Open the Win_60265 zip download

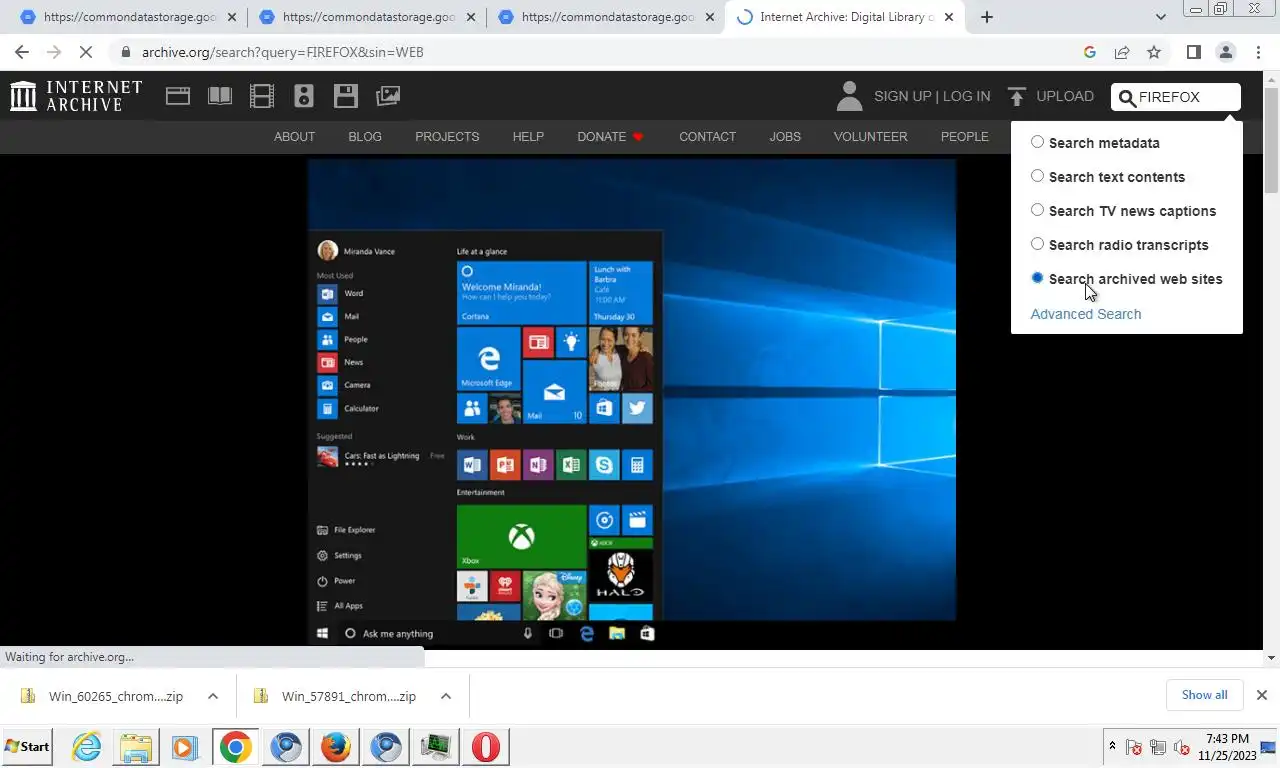tap(115, 696)
